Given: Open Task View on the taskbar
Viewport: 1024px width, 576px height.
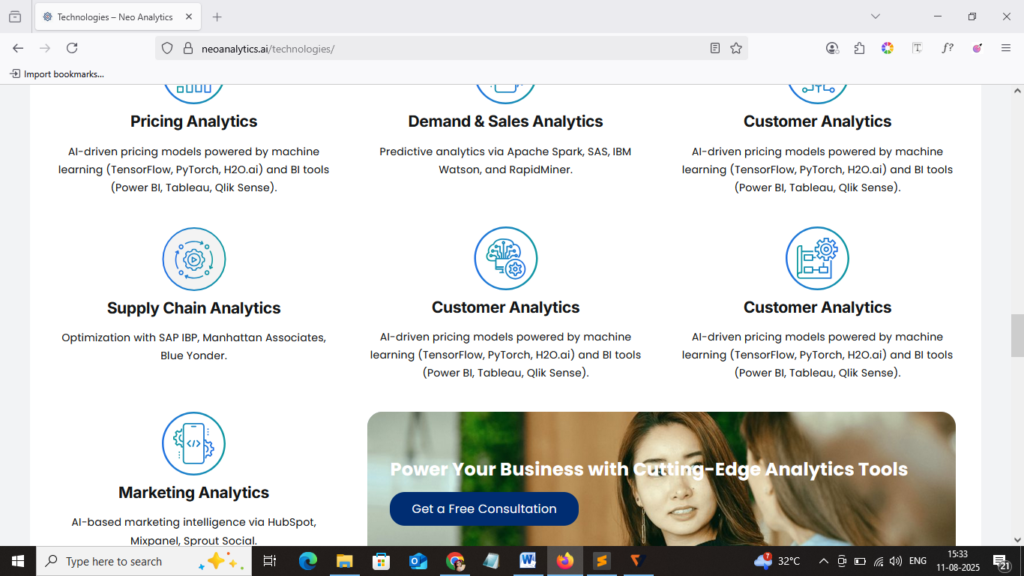Looking at the screenshot, I should pos(269,561).
